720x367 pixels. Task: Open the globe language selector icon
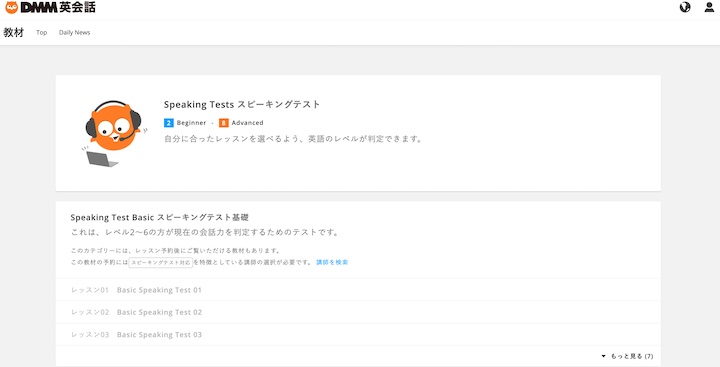[x=685, y=7]
